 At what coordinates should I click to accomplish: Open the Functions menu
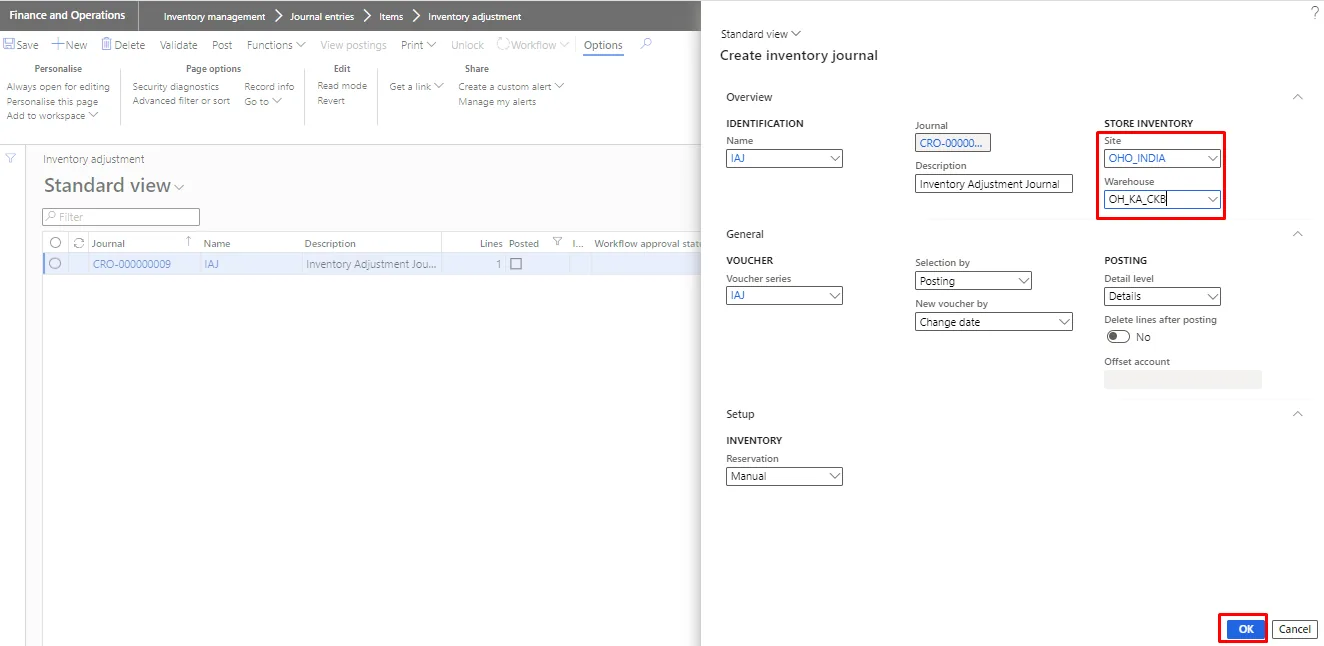pyautogui.click(x=276, y=45)
